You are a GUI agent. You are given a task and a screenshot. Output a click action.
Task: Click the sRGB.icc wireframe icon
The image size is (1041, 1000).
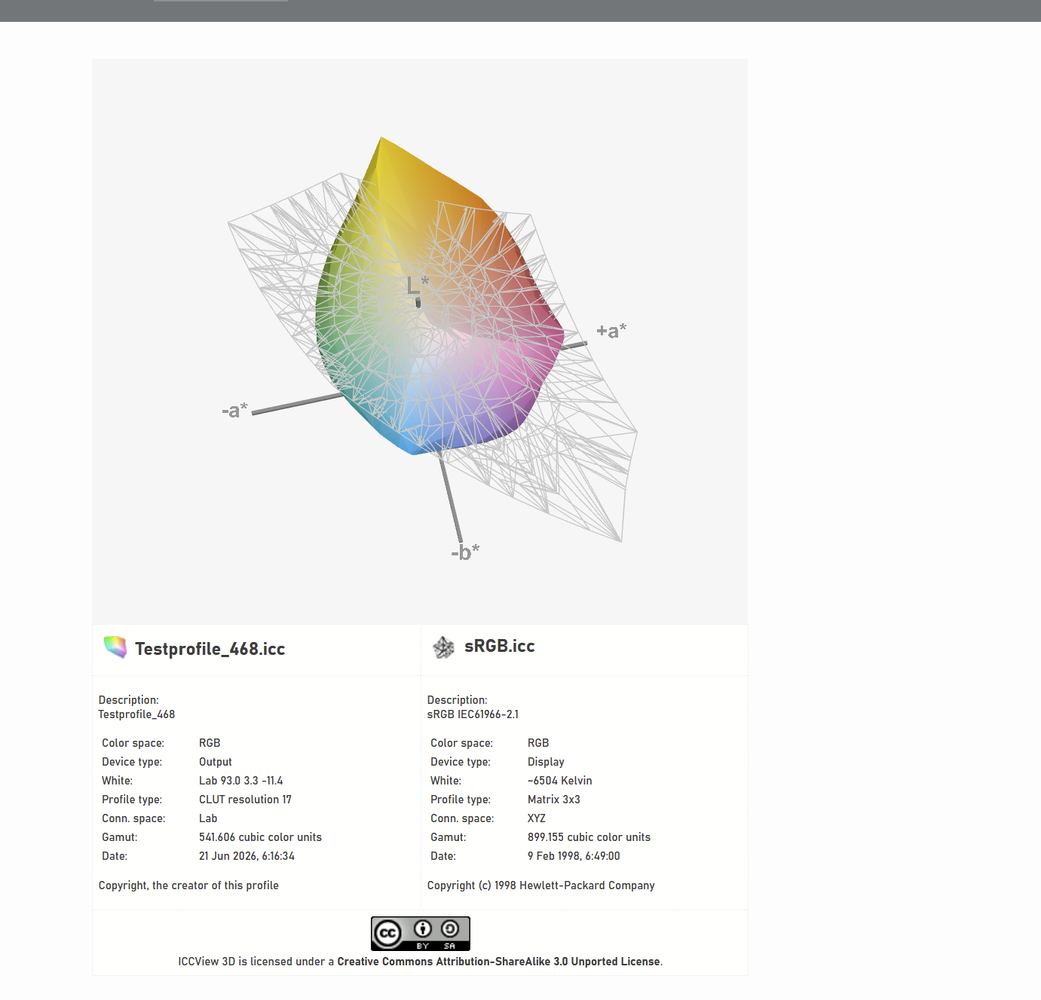point(443,647)
